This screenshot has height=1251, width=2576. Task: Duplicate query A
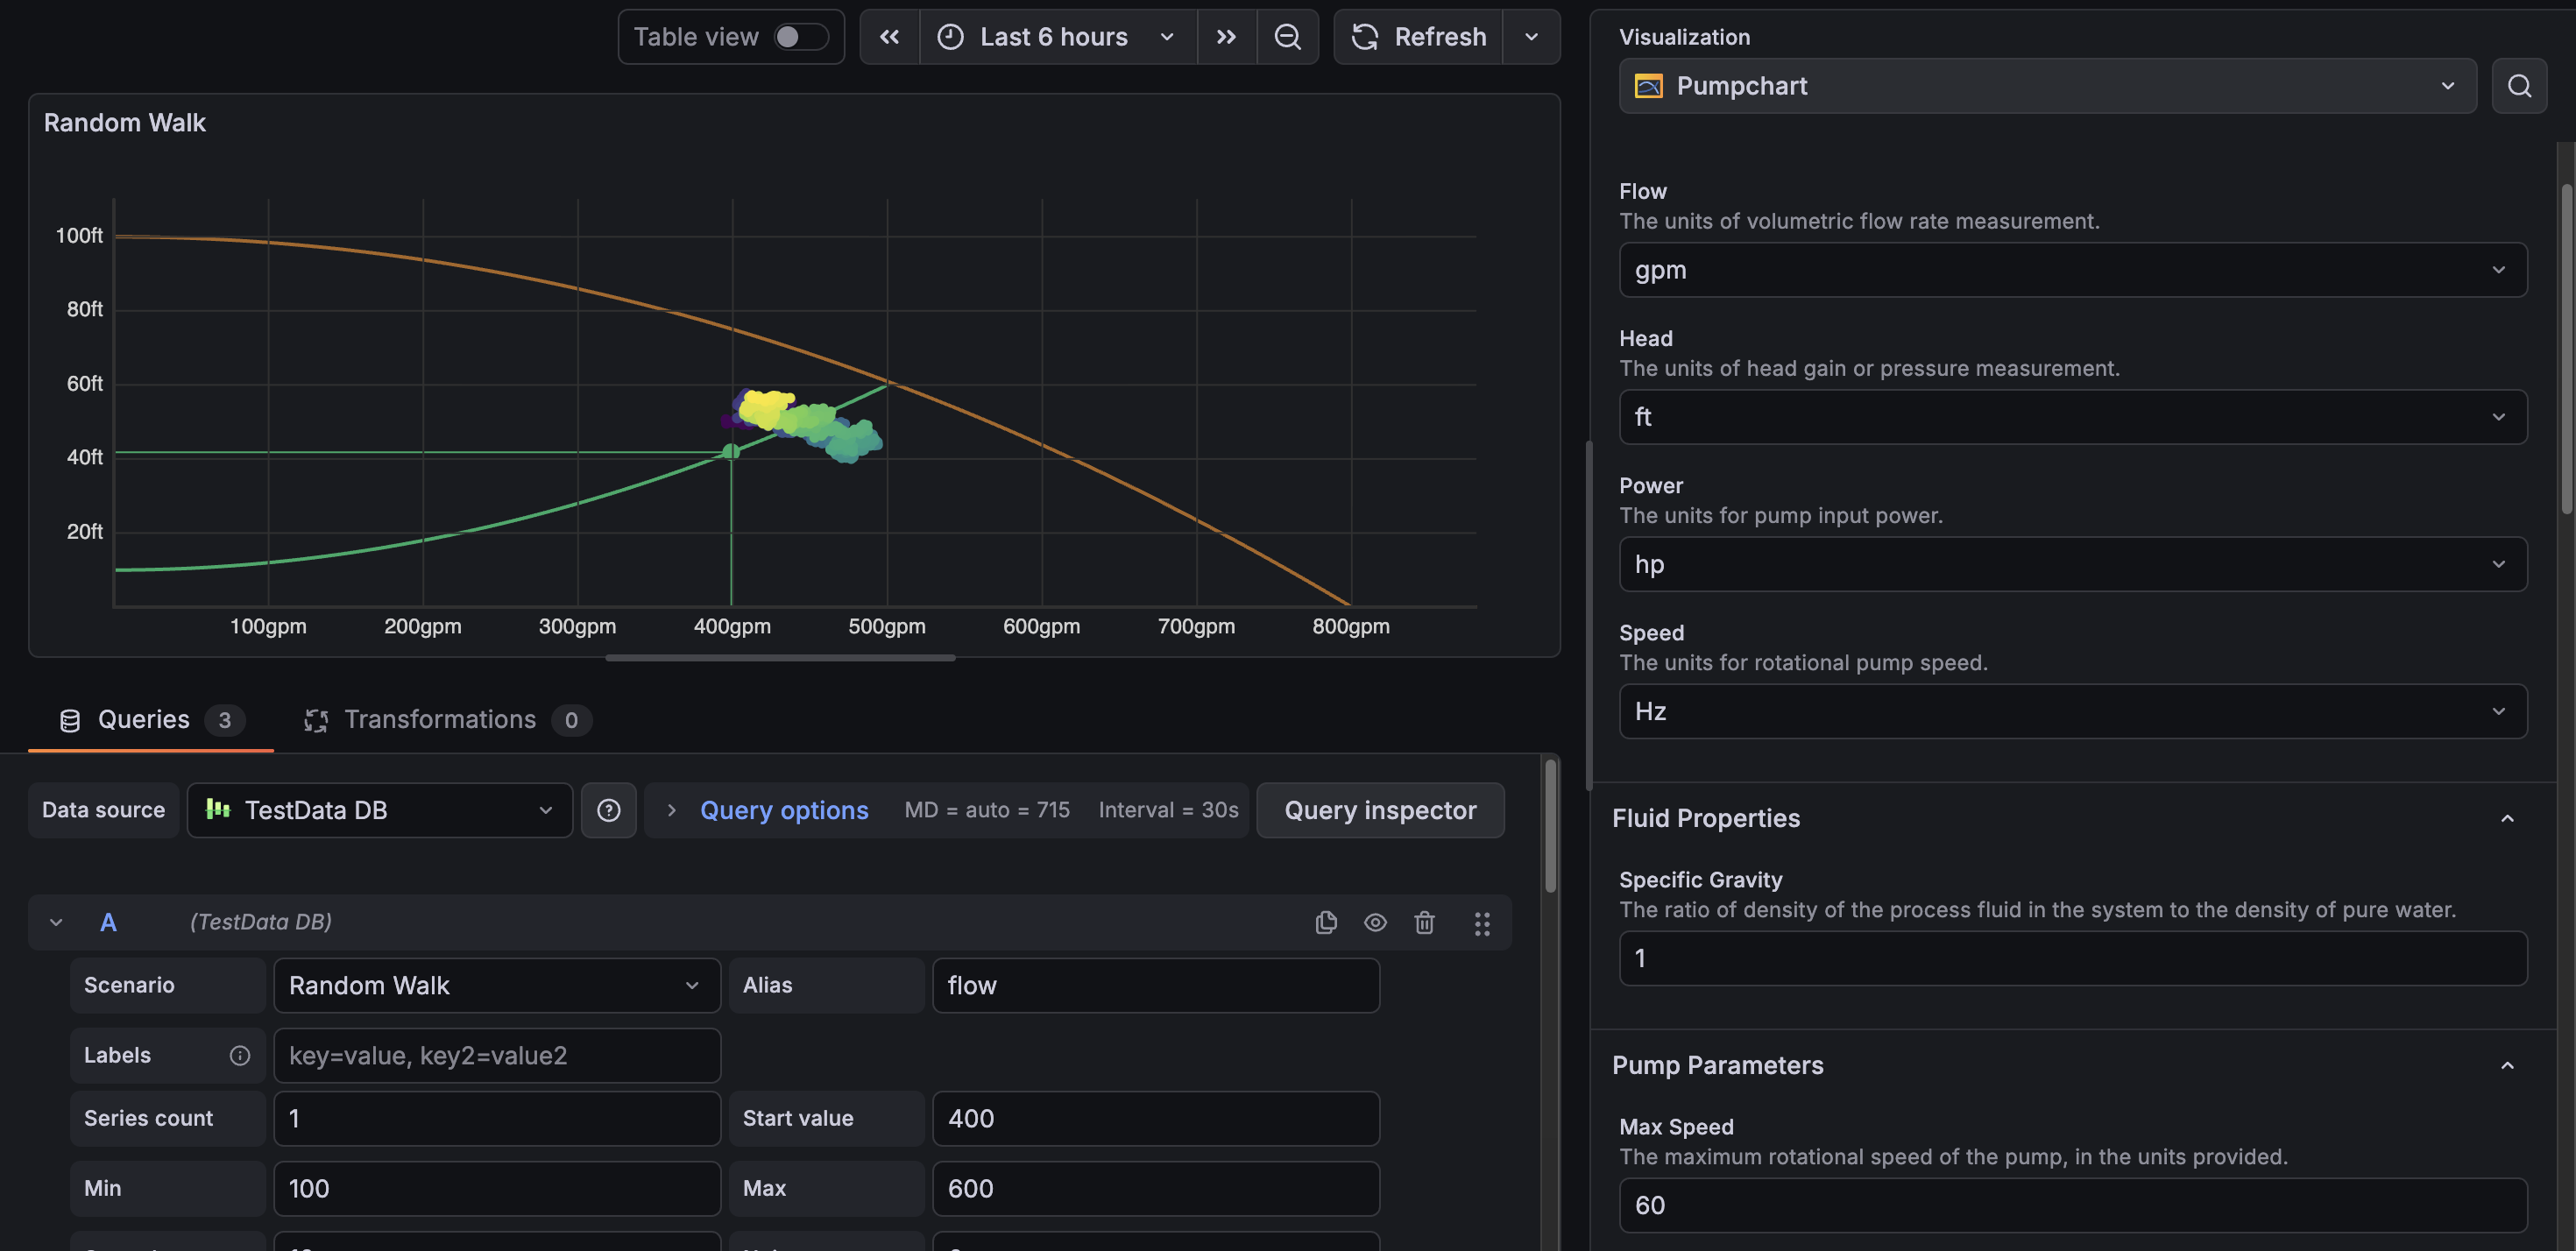(1326, 922)
